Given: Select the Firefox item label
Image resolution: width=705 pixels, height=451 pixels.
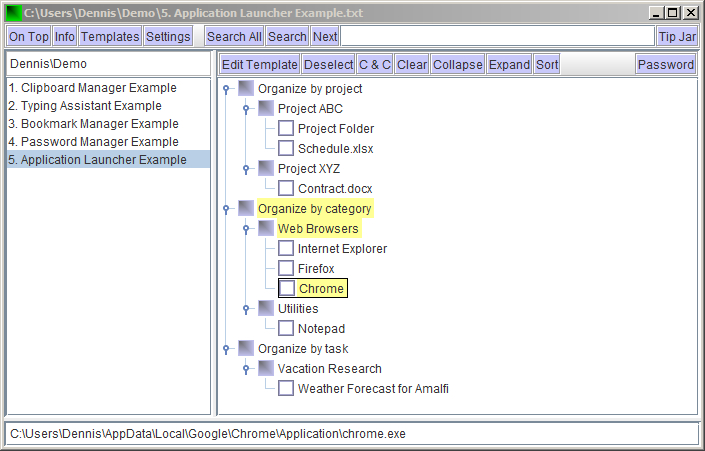Looking at the screenshot, I should tap(316, 268).
